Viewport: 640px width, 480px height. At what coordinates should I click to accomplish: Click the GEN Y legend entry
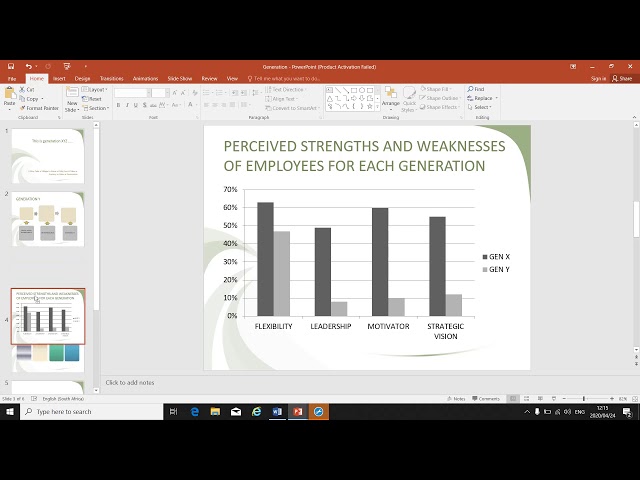click(x=496, y=269)
